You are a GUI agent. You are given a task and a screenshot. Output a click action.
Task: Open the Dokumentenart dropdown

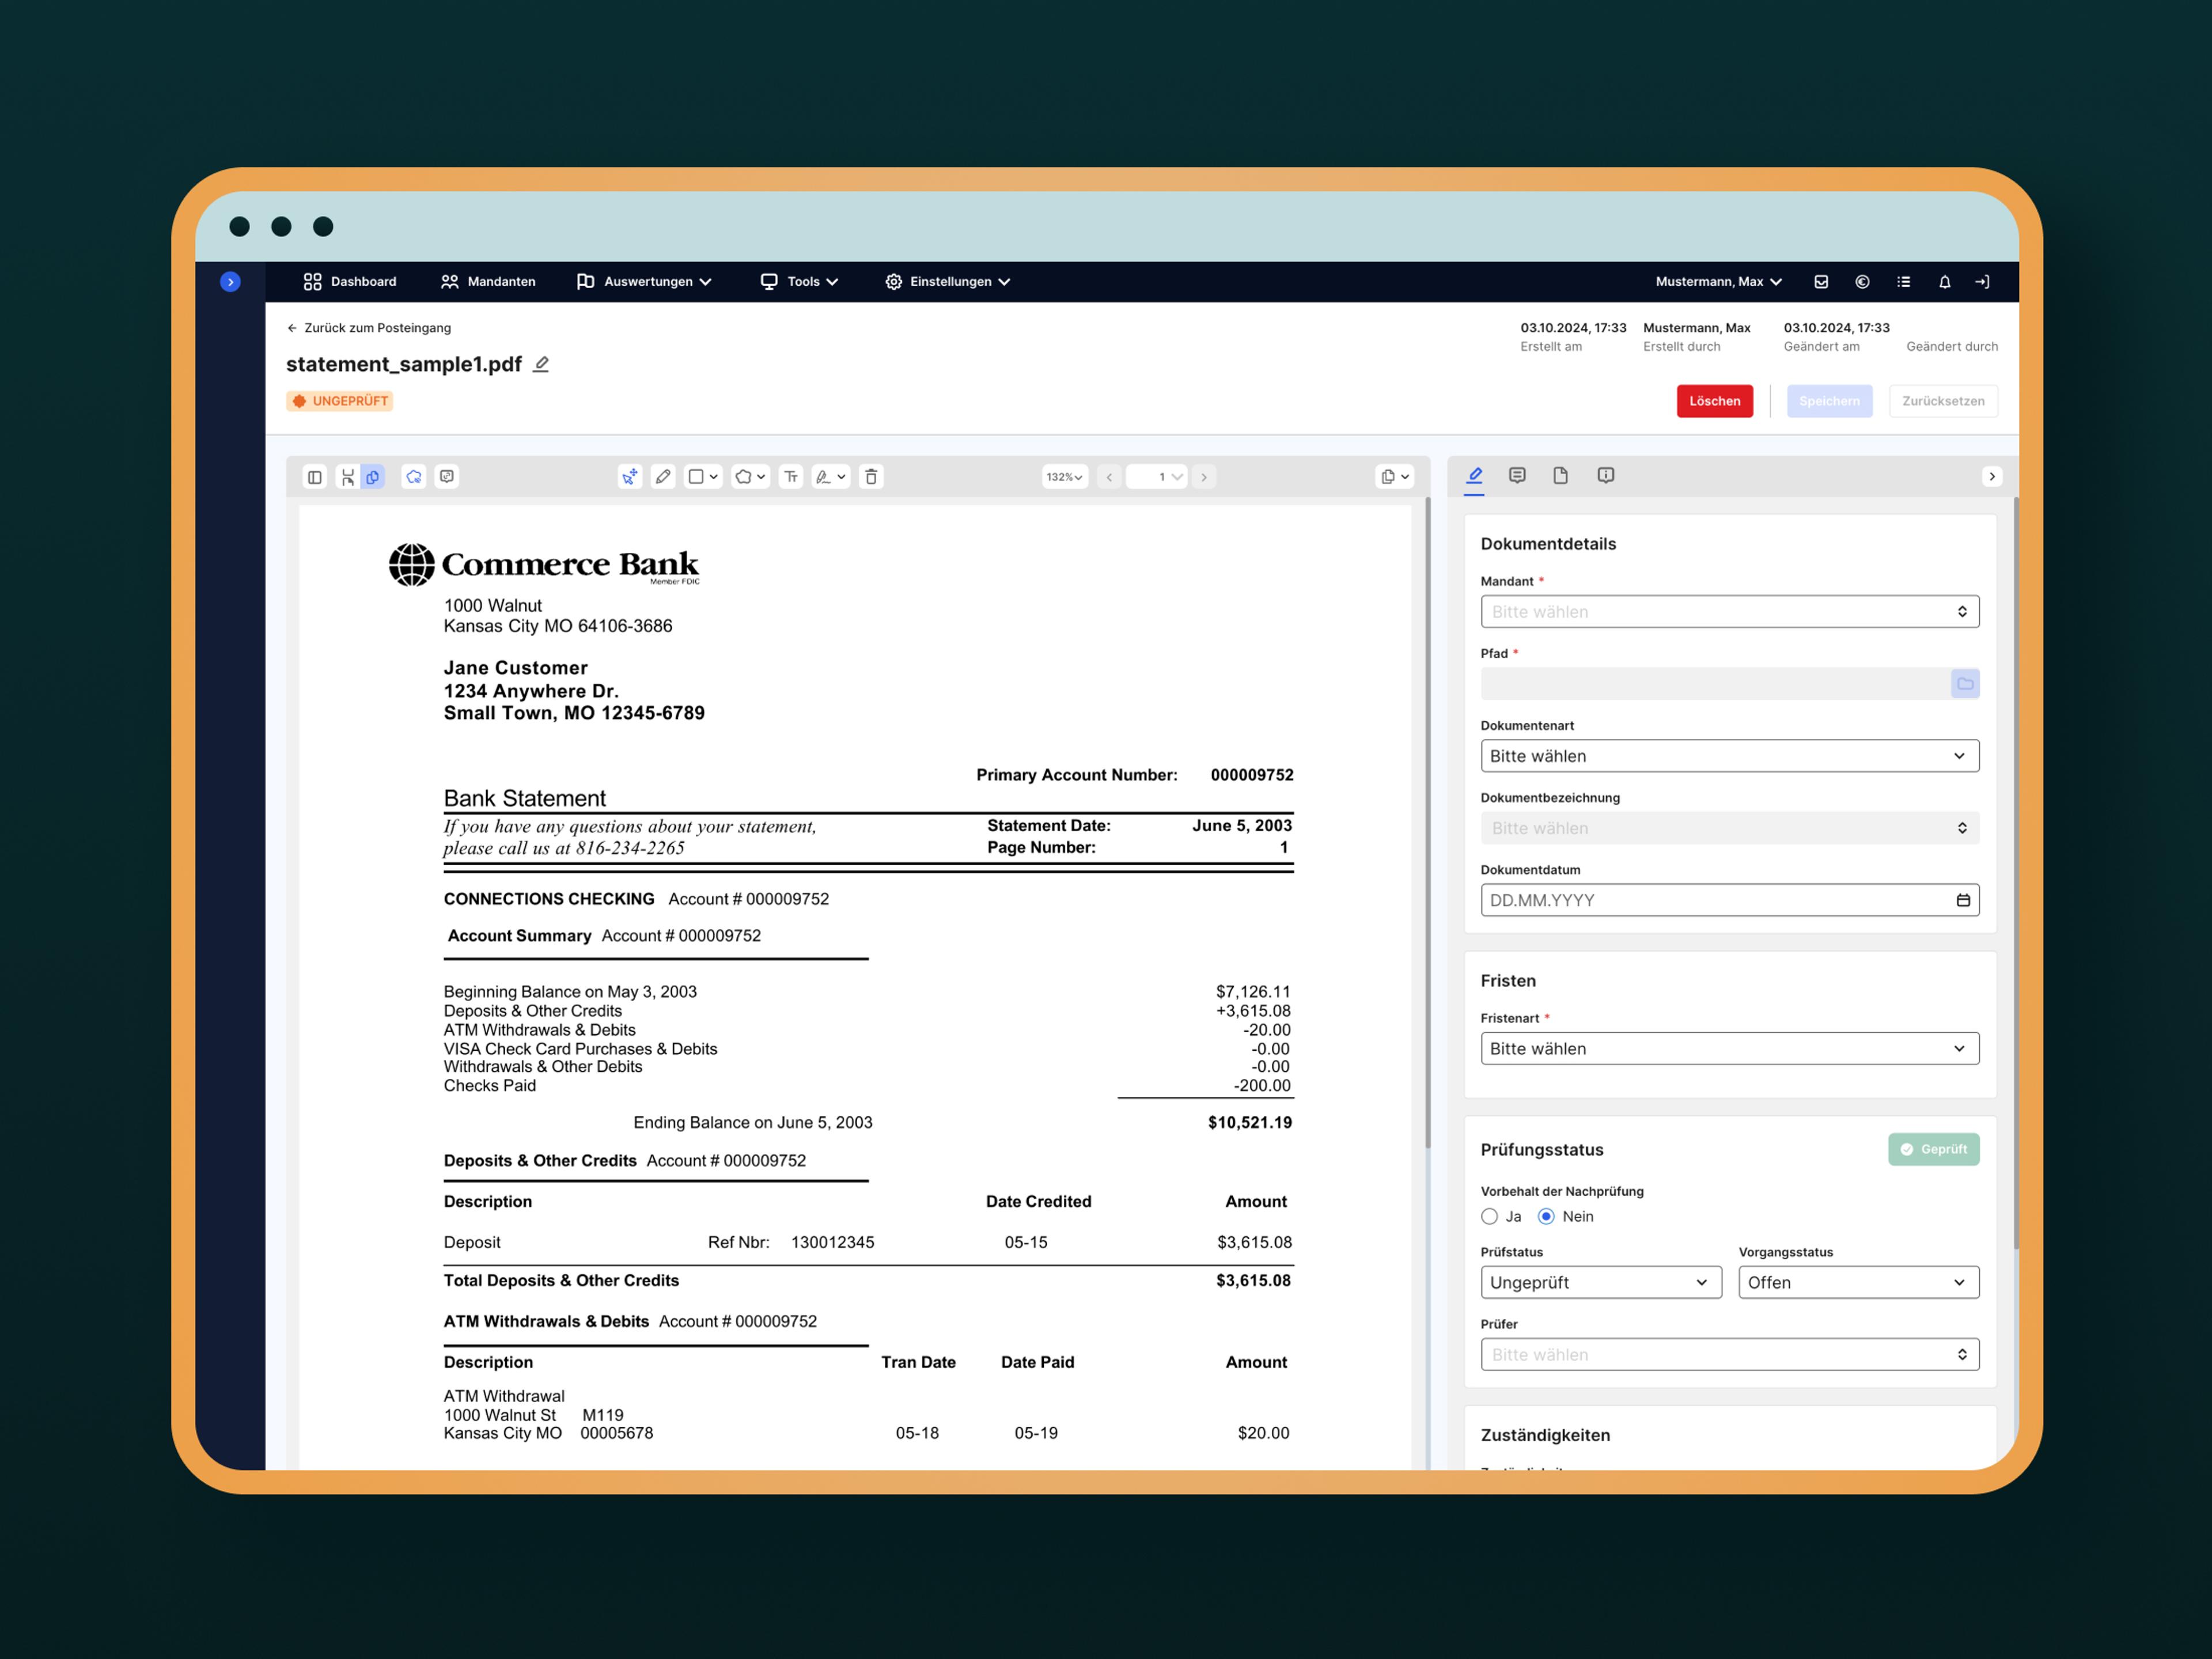[1729, 756]
